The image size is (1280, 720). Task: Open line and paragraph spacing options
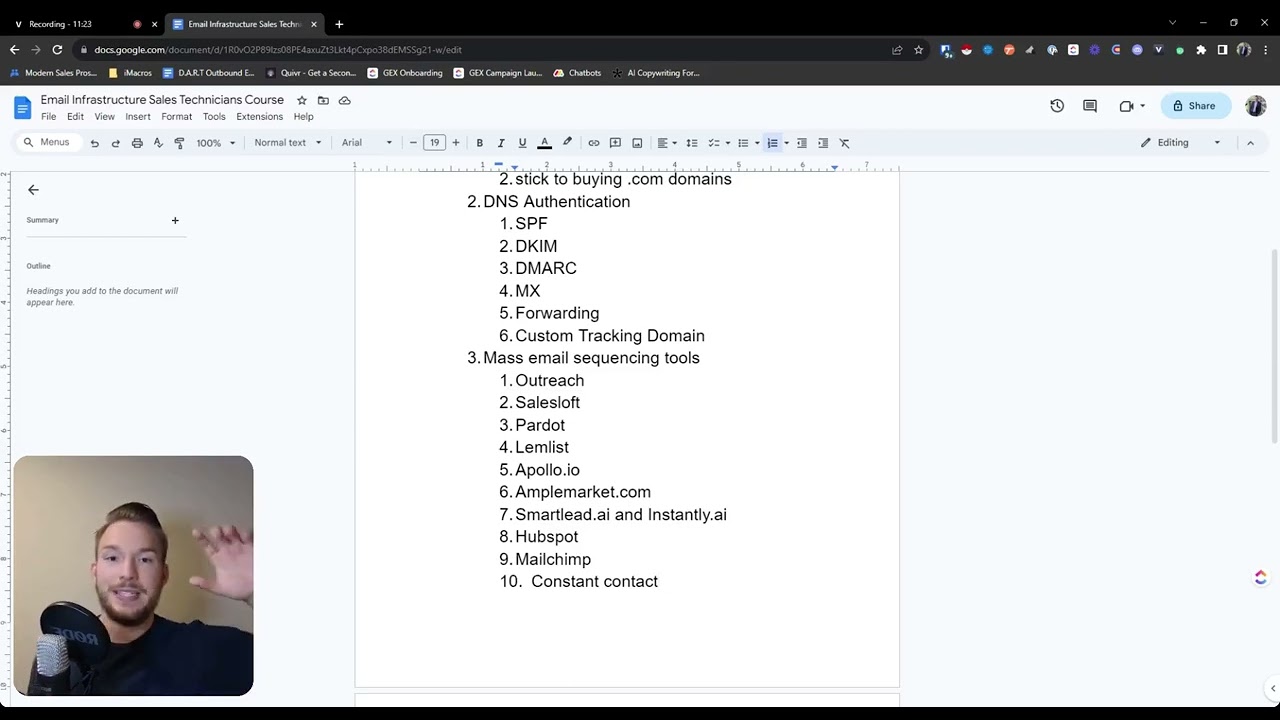[692, 143]
